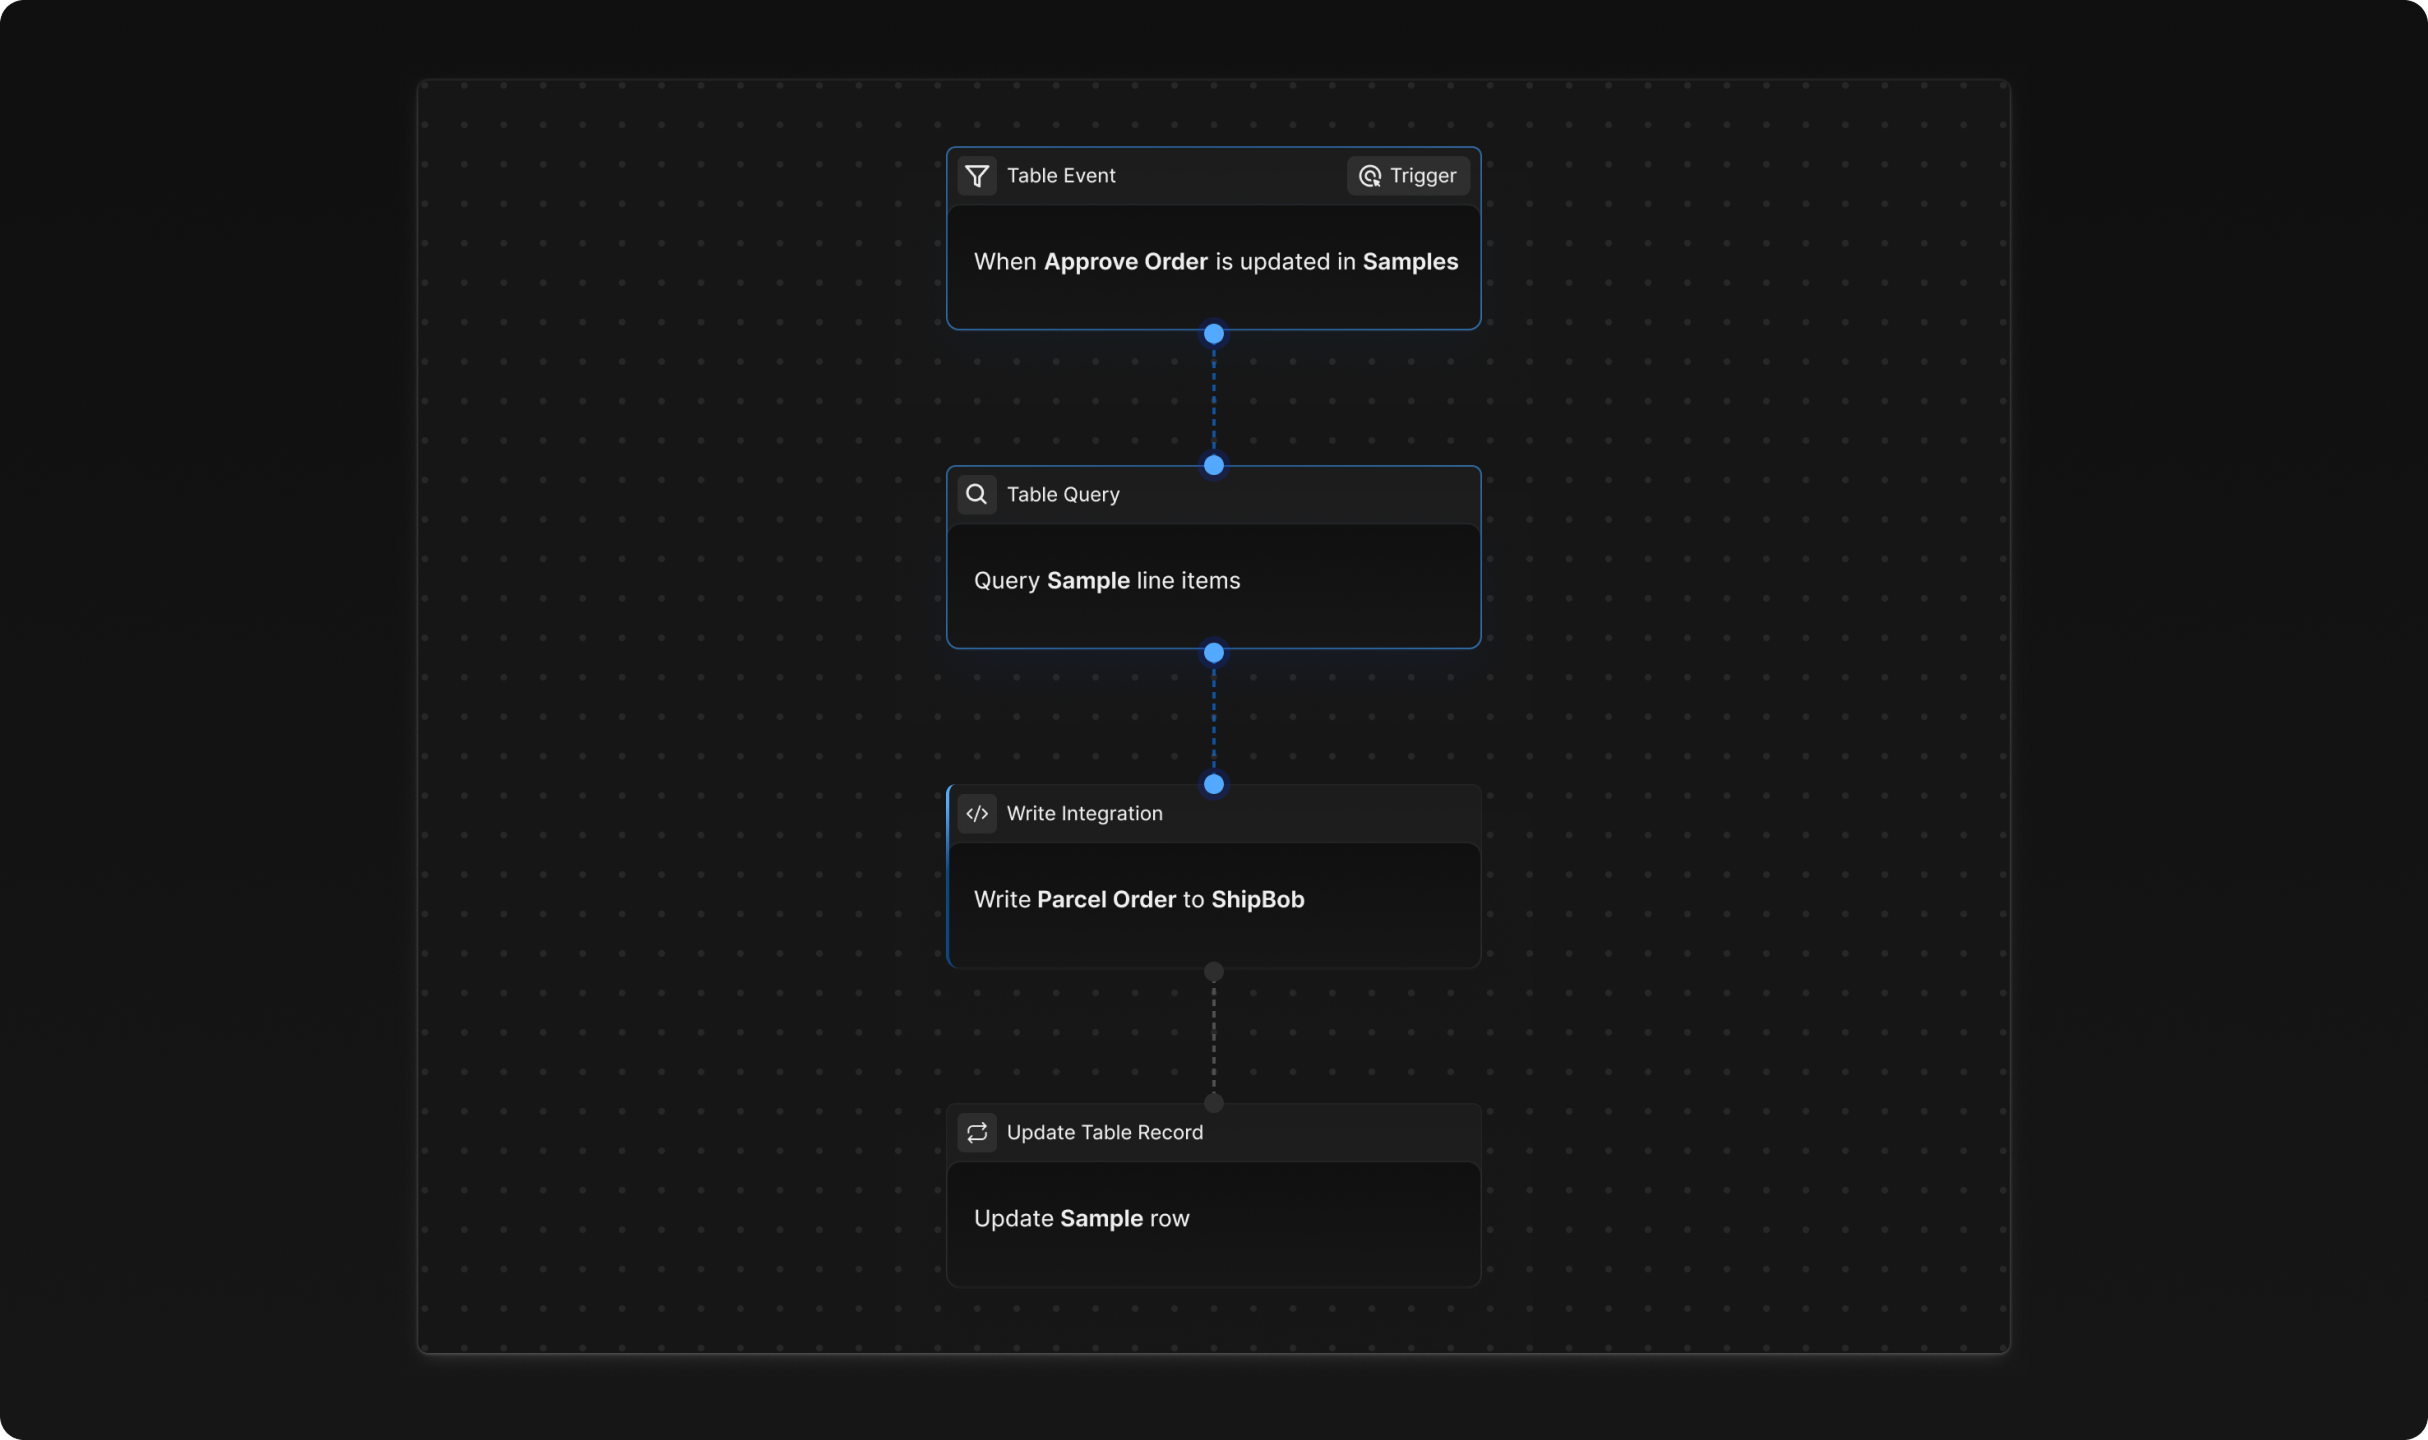This screenshot has height=1440, width=2428.
Task: Click the Table Query magnifier icon
Action: 977,494
